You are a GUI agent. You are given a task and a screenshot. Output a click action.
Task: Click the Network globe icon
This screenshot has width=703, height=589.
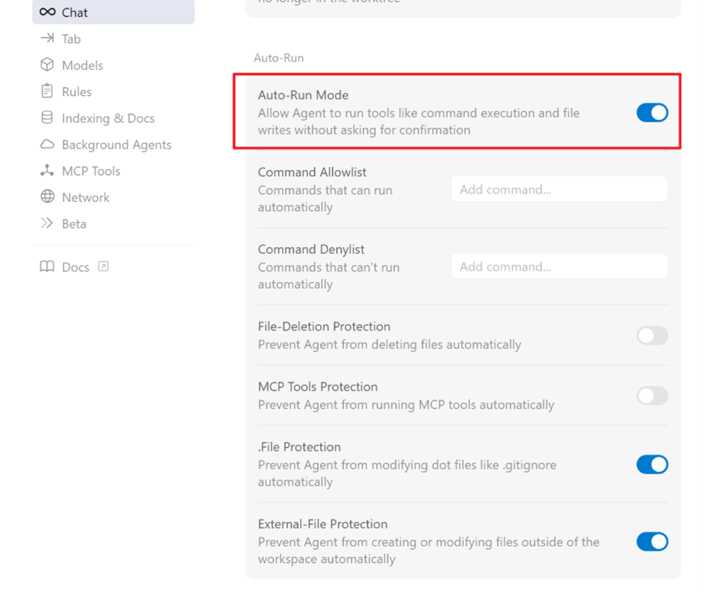coord(47,197)
